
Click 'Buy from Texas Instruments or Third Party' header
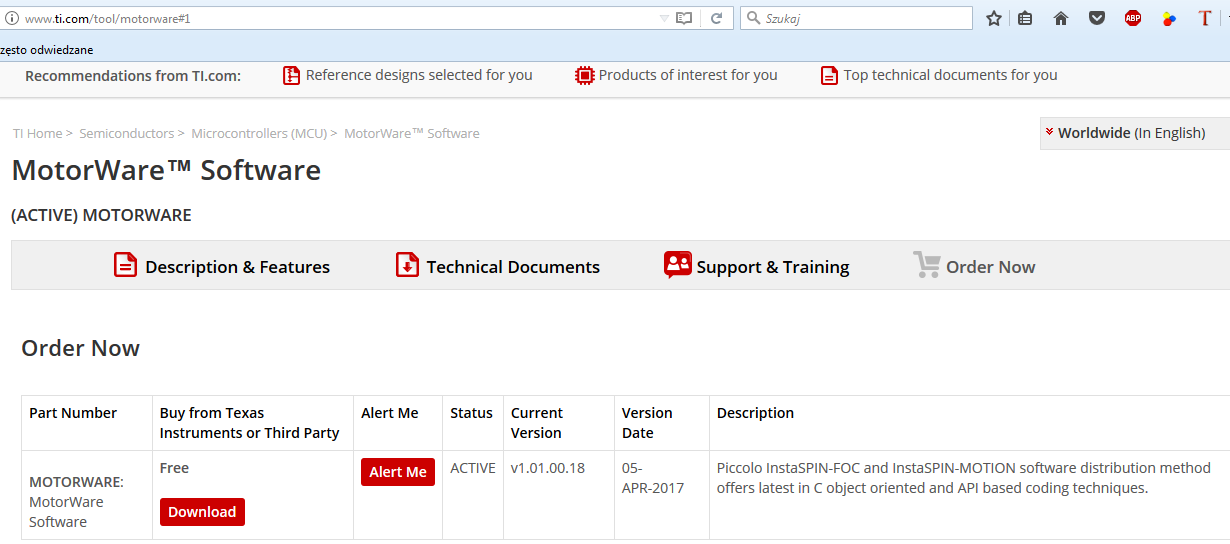250,423
